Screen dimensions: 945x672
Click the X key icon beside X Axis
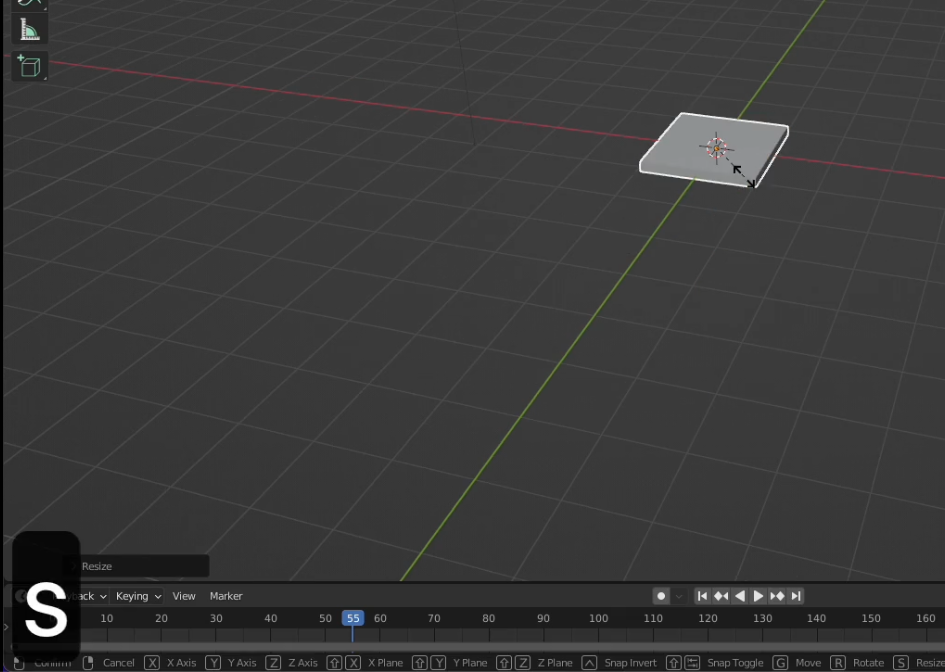[152, 663]
